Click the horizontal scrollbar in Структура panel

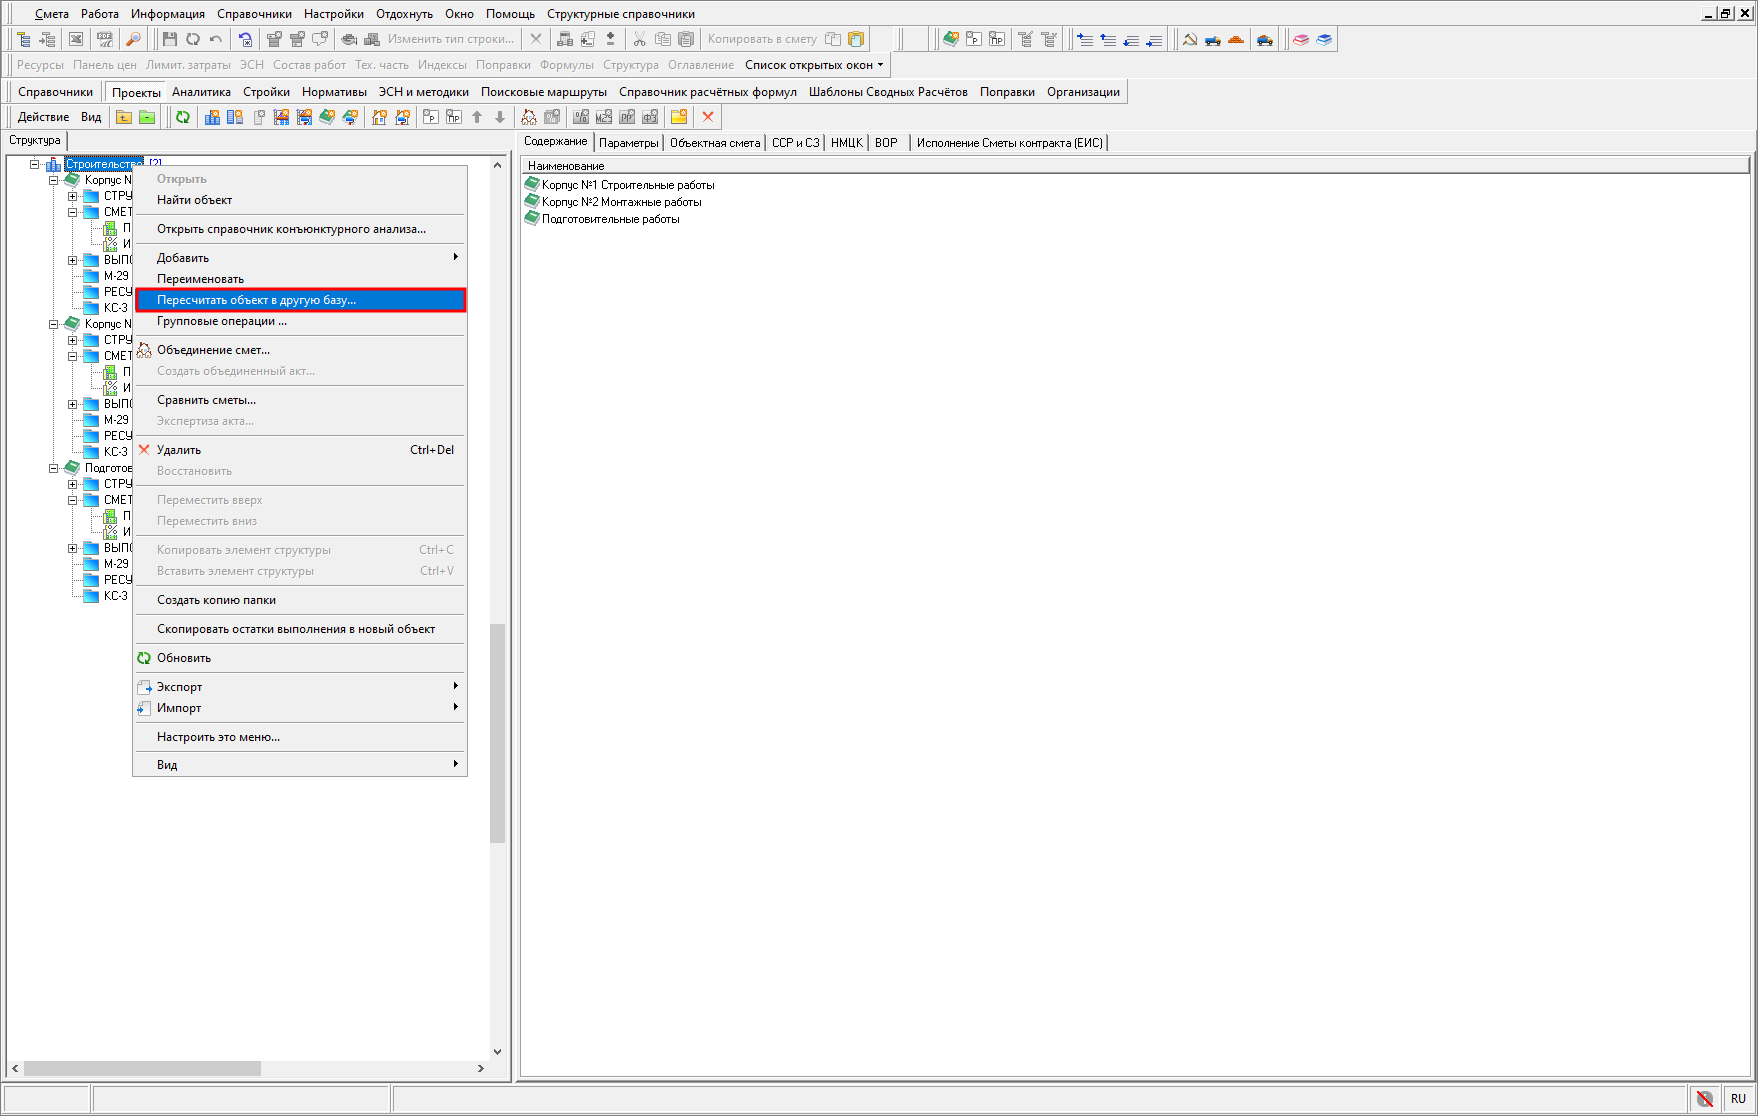click(x=142, y=1068)
